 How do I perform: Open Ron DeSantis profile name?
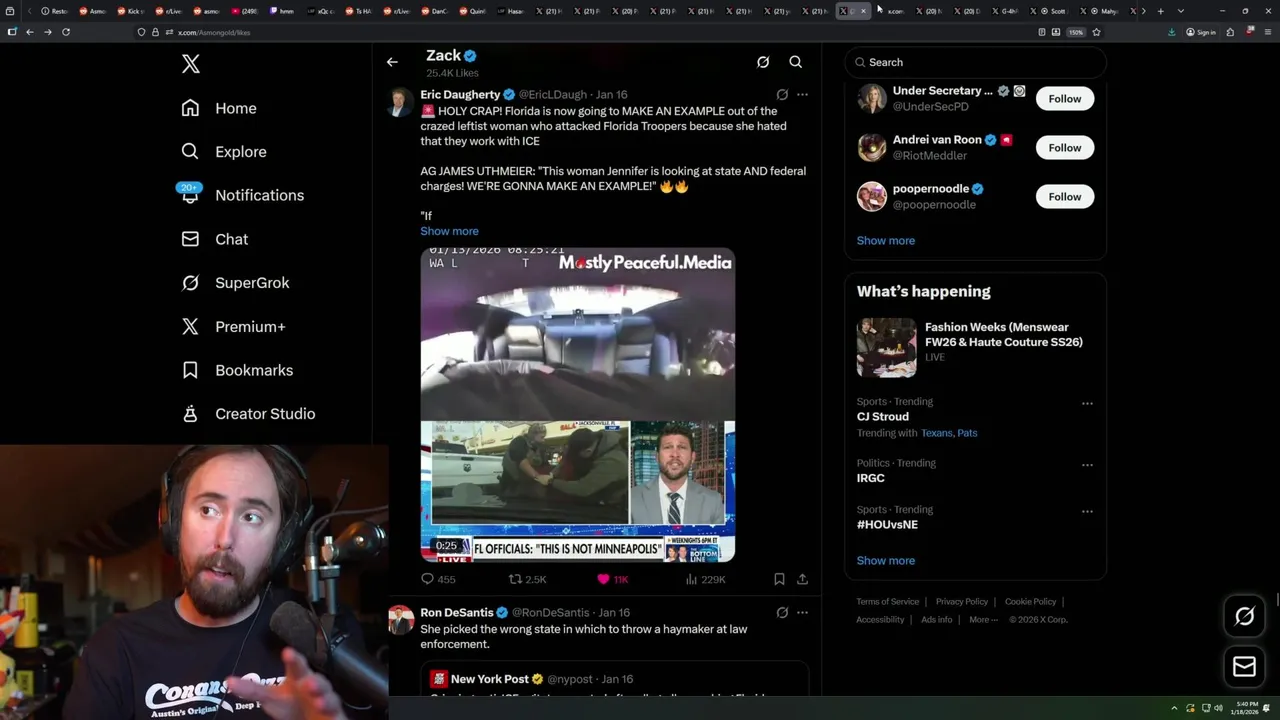(x=457, y=613)
